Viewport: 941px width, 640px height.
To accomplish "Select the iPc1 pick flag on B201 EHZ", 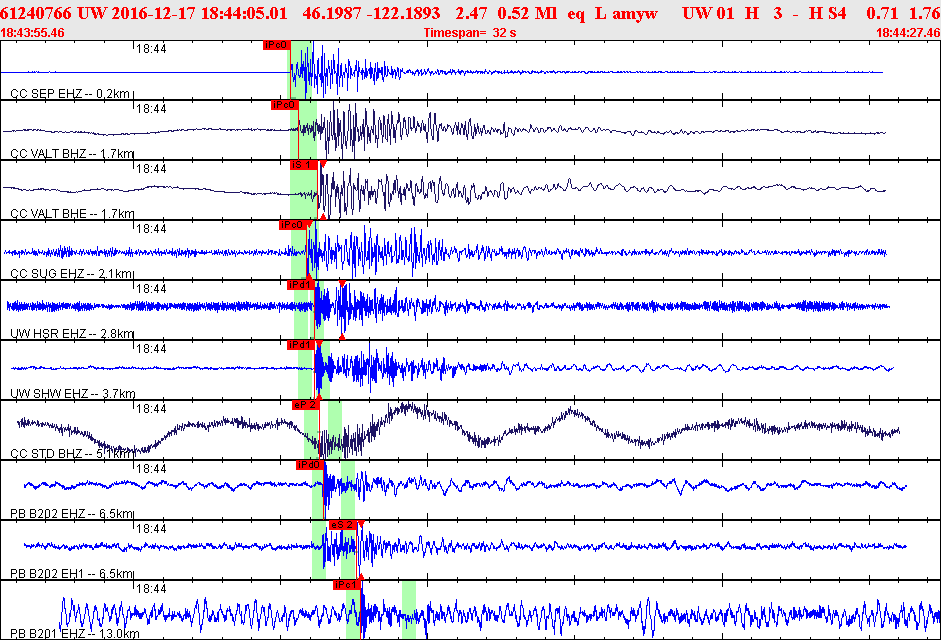I will [x=347, y=585].
